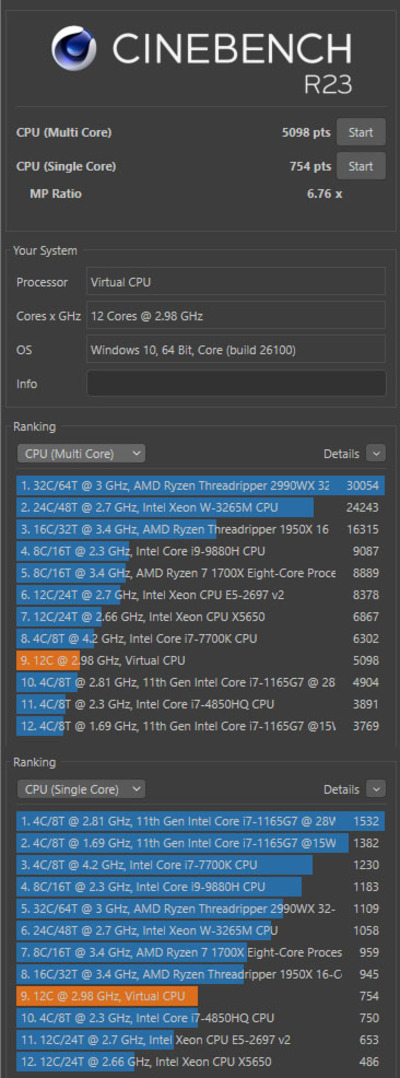
Task: Click the Details label in single core ranking
Action: tap(342, 789)
